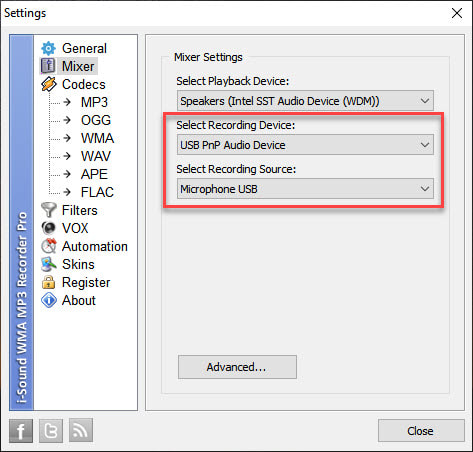Go to the VOX settings page
Screen dimensions: 473x452
pyautogui.click(x=75, y=228)
